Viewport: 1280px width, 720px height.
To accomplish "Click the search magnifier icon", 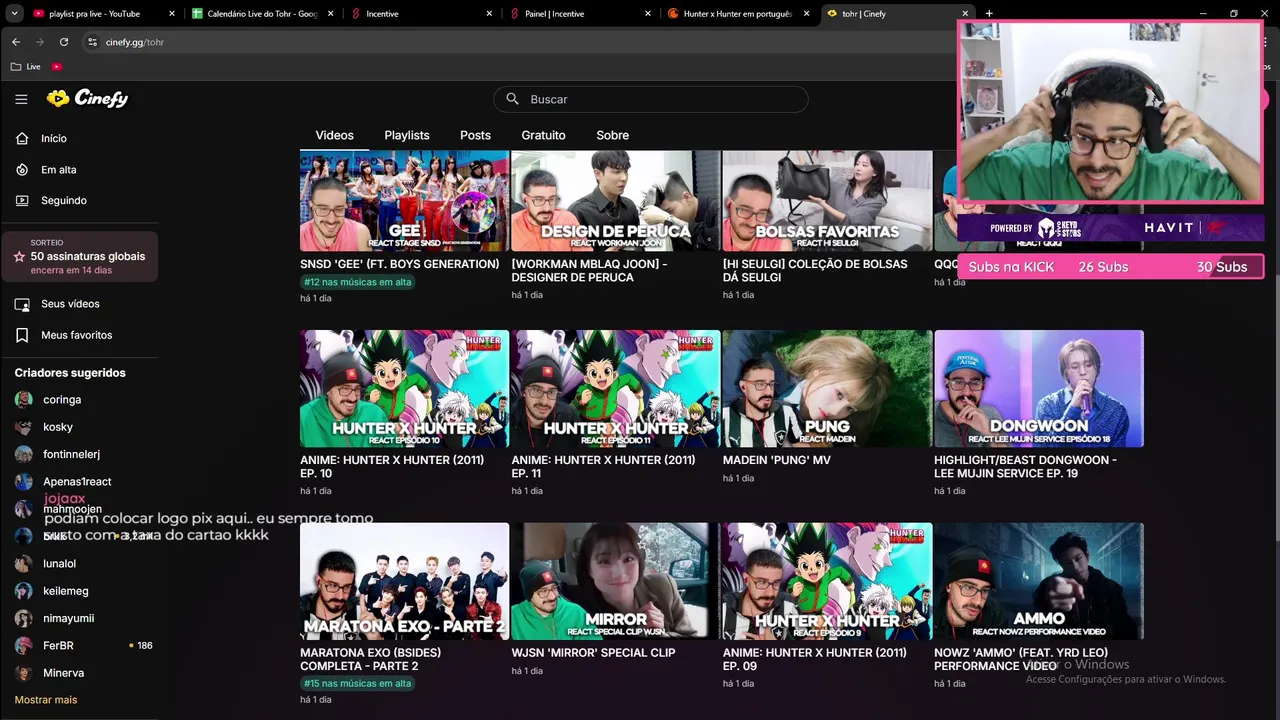I will pos(512,99).
